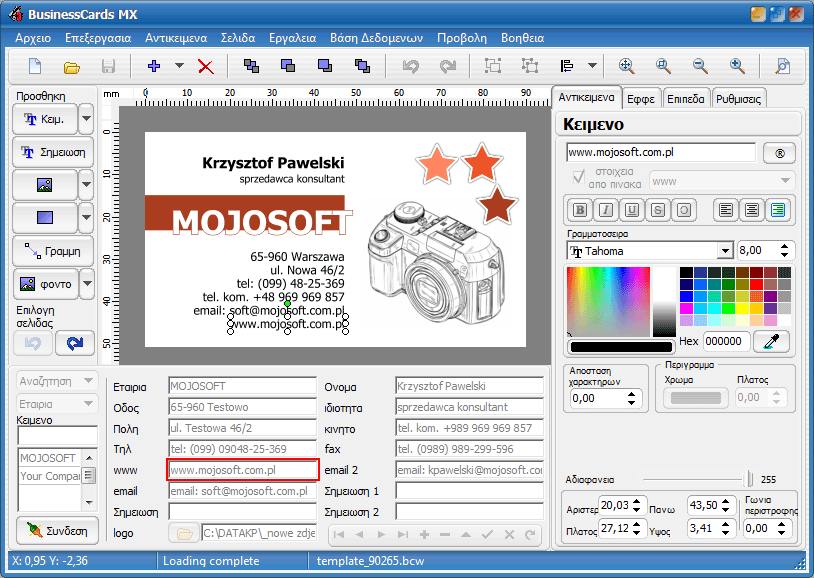Open the Εταιρια dropdown in the search panel
The image size is (814, 578).
coord(88,404)
